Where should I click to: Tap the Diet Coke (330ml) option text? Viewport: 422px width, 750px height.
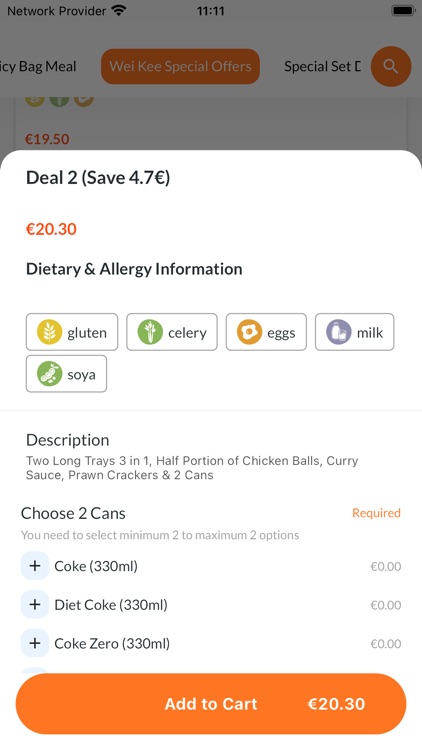pos(111,605)
